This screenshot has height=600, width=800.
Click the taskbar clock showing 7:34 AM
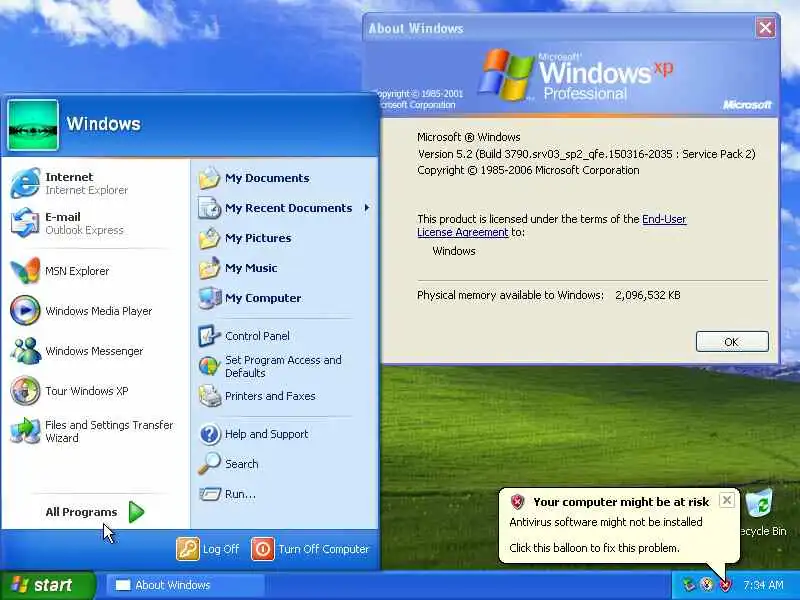763,585
